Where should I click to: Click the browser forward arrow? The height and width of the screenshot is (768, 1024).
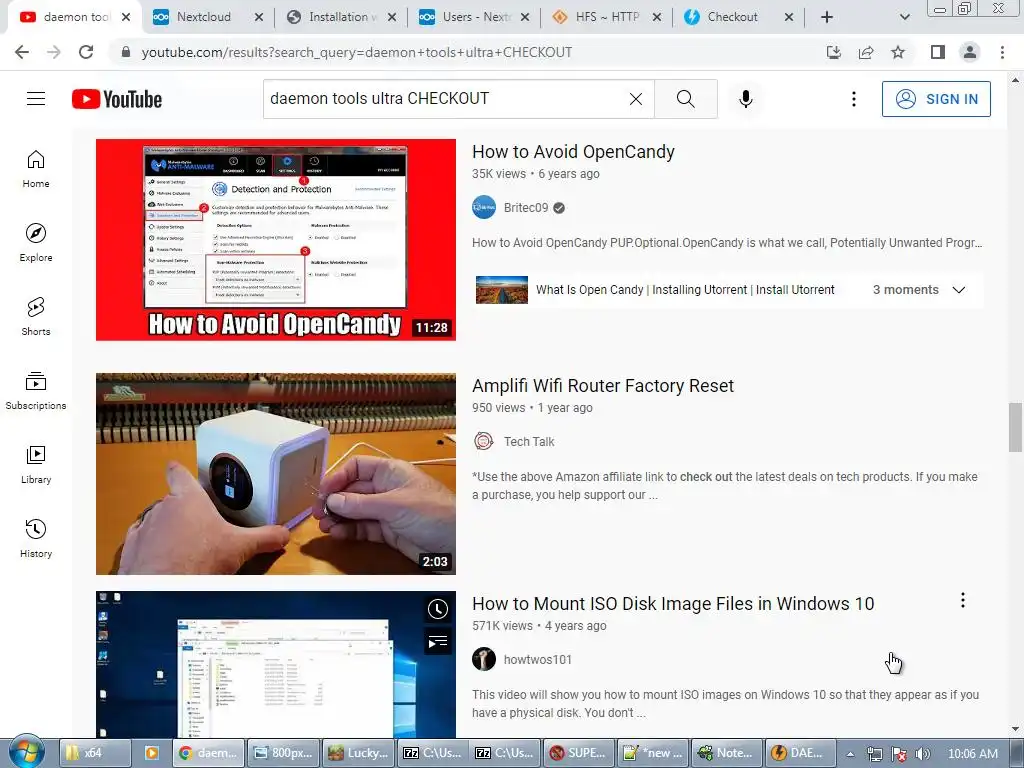[54, 52]
